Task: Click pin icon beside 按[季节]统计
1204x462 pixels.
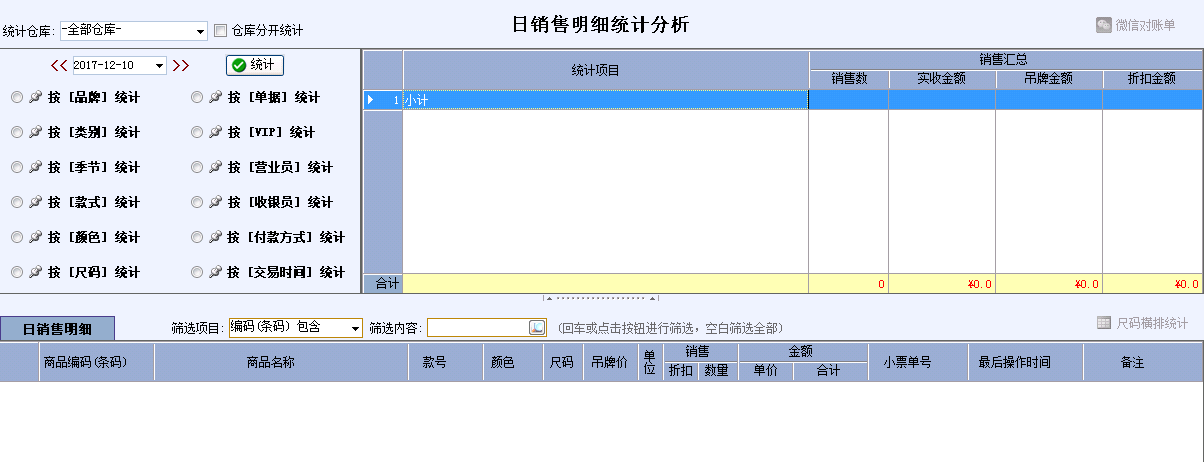Action: click(x=35, y=167)
